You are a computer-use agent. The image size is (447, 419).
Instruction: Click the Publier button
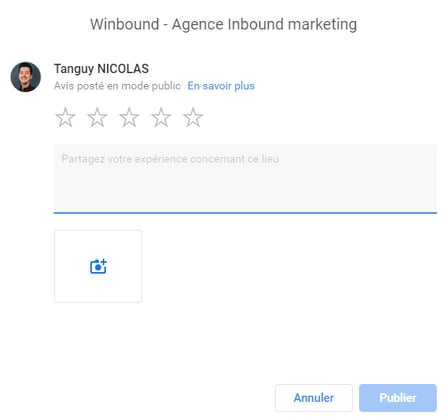pyautogui.click(x=398, y=398)
